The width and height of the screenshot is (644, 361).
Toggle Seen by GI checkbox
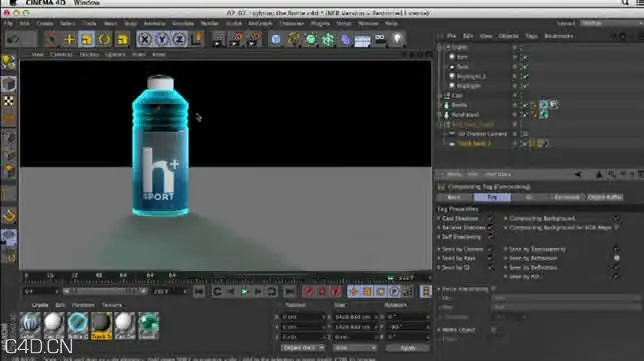click(490, 268)
